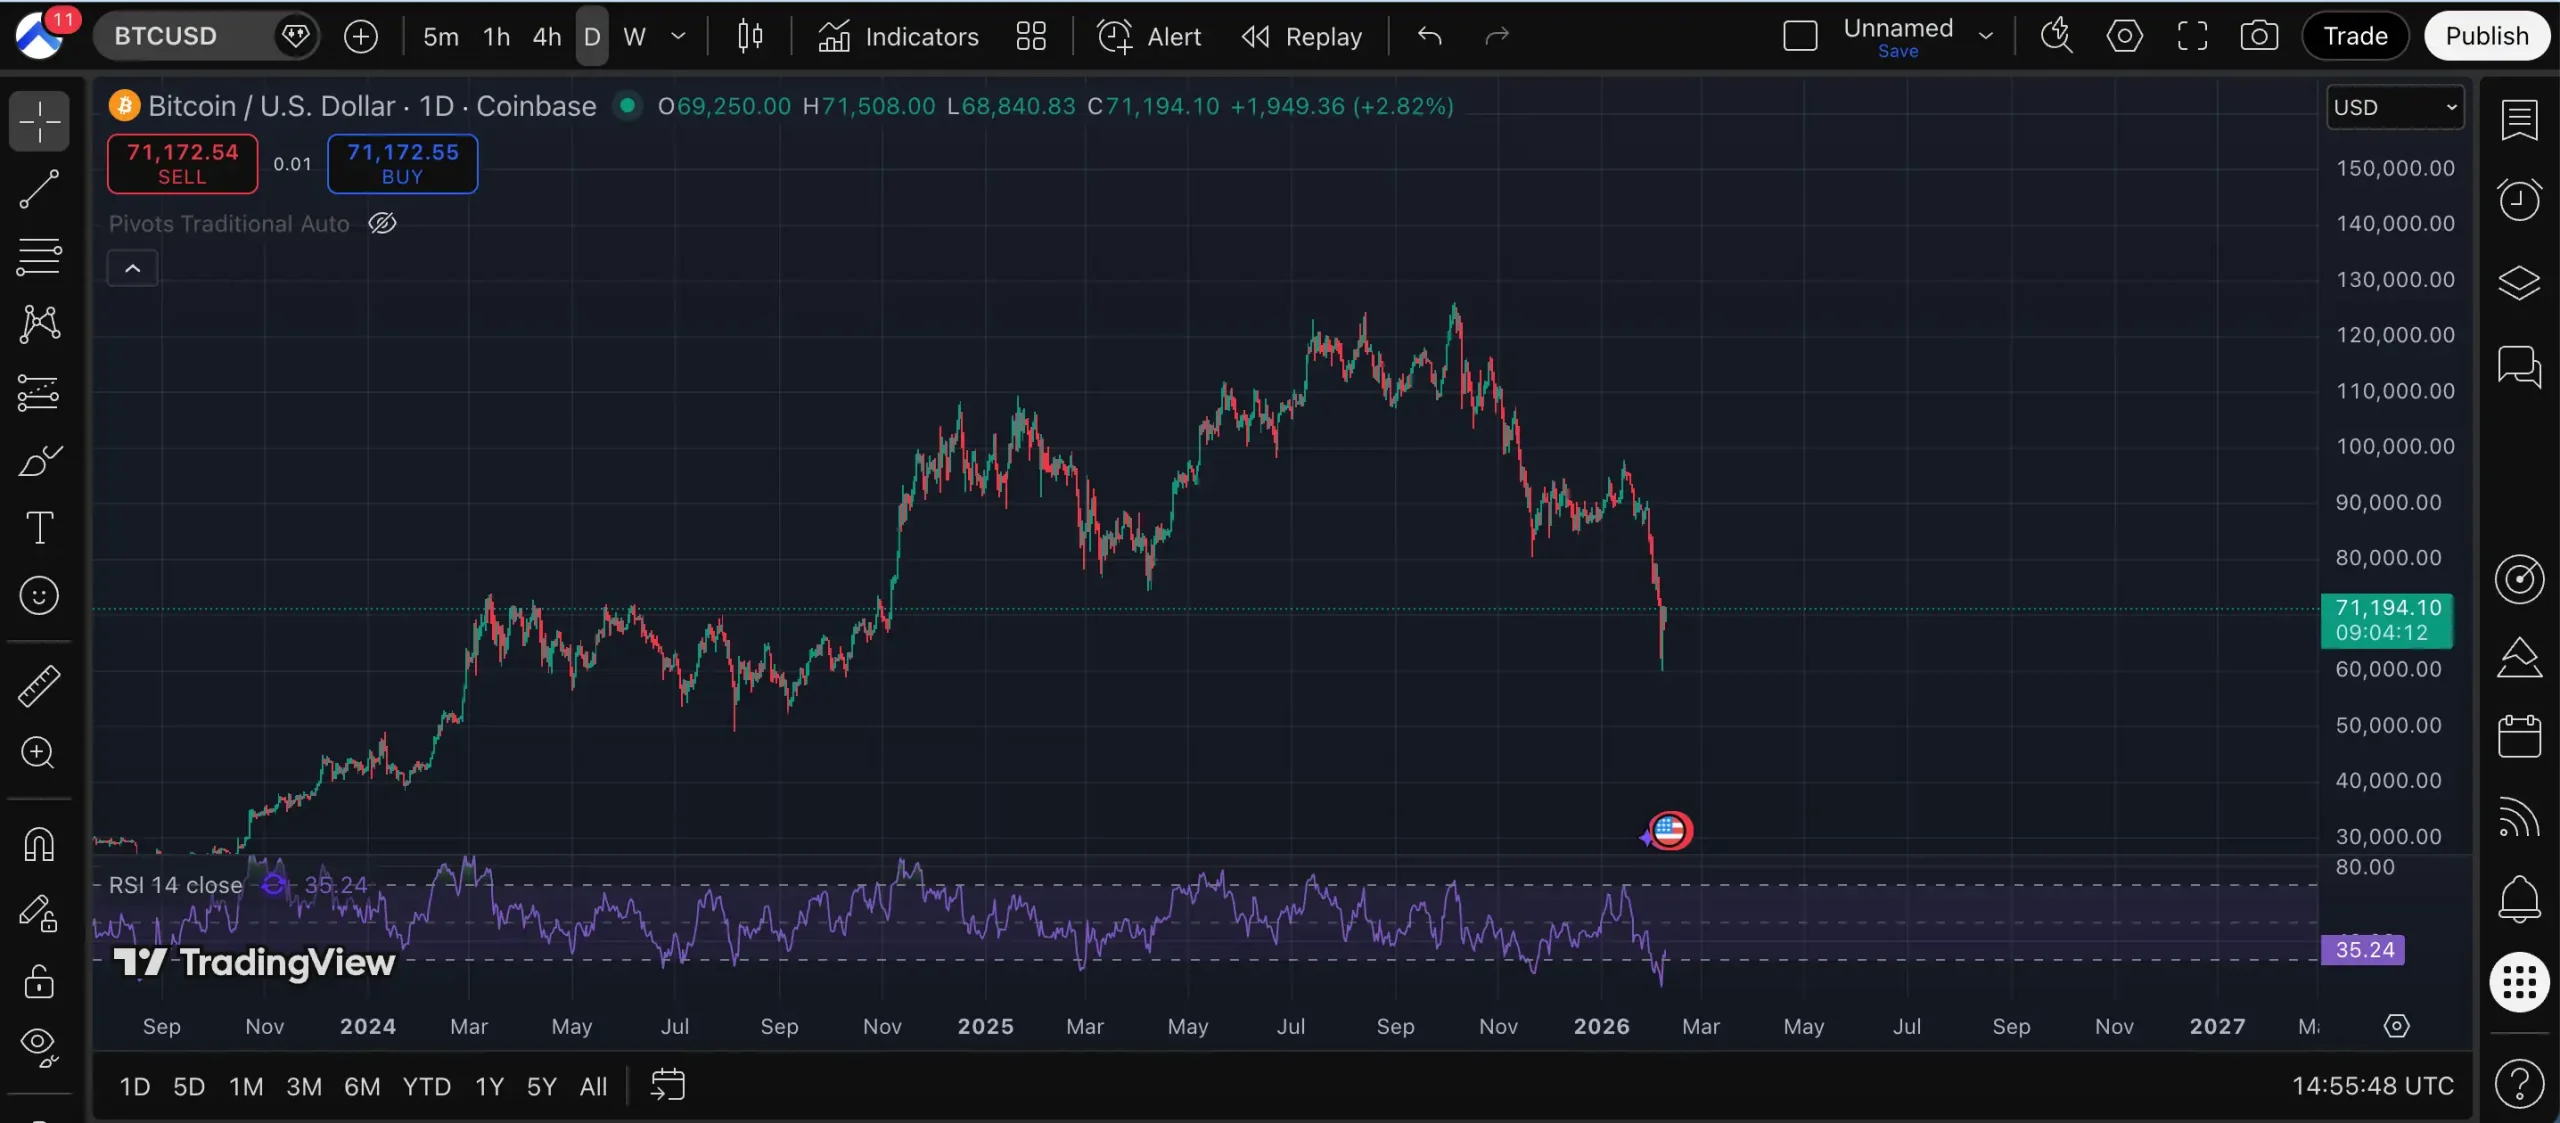Enter fullscreen mode
The image size is (2560, 1123).
tap(2192, 37)
